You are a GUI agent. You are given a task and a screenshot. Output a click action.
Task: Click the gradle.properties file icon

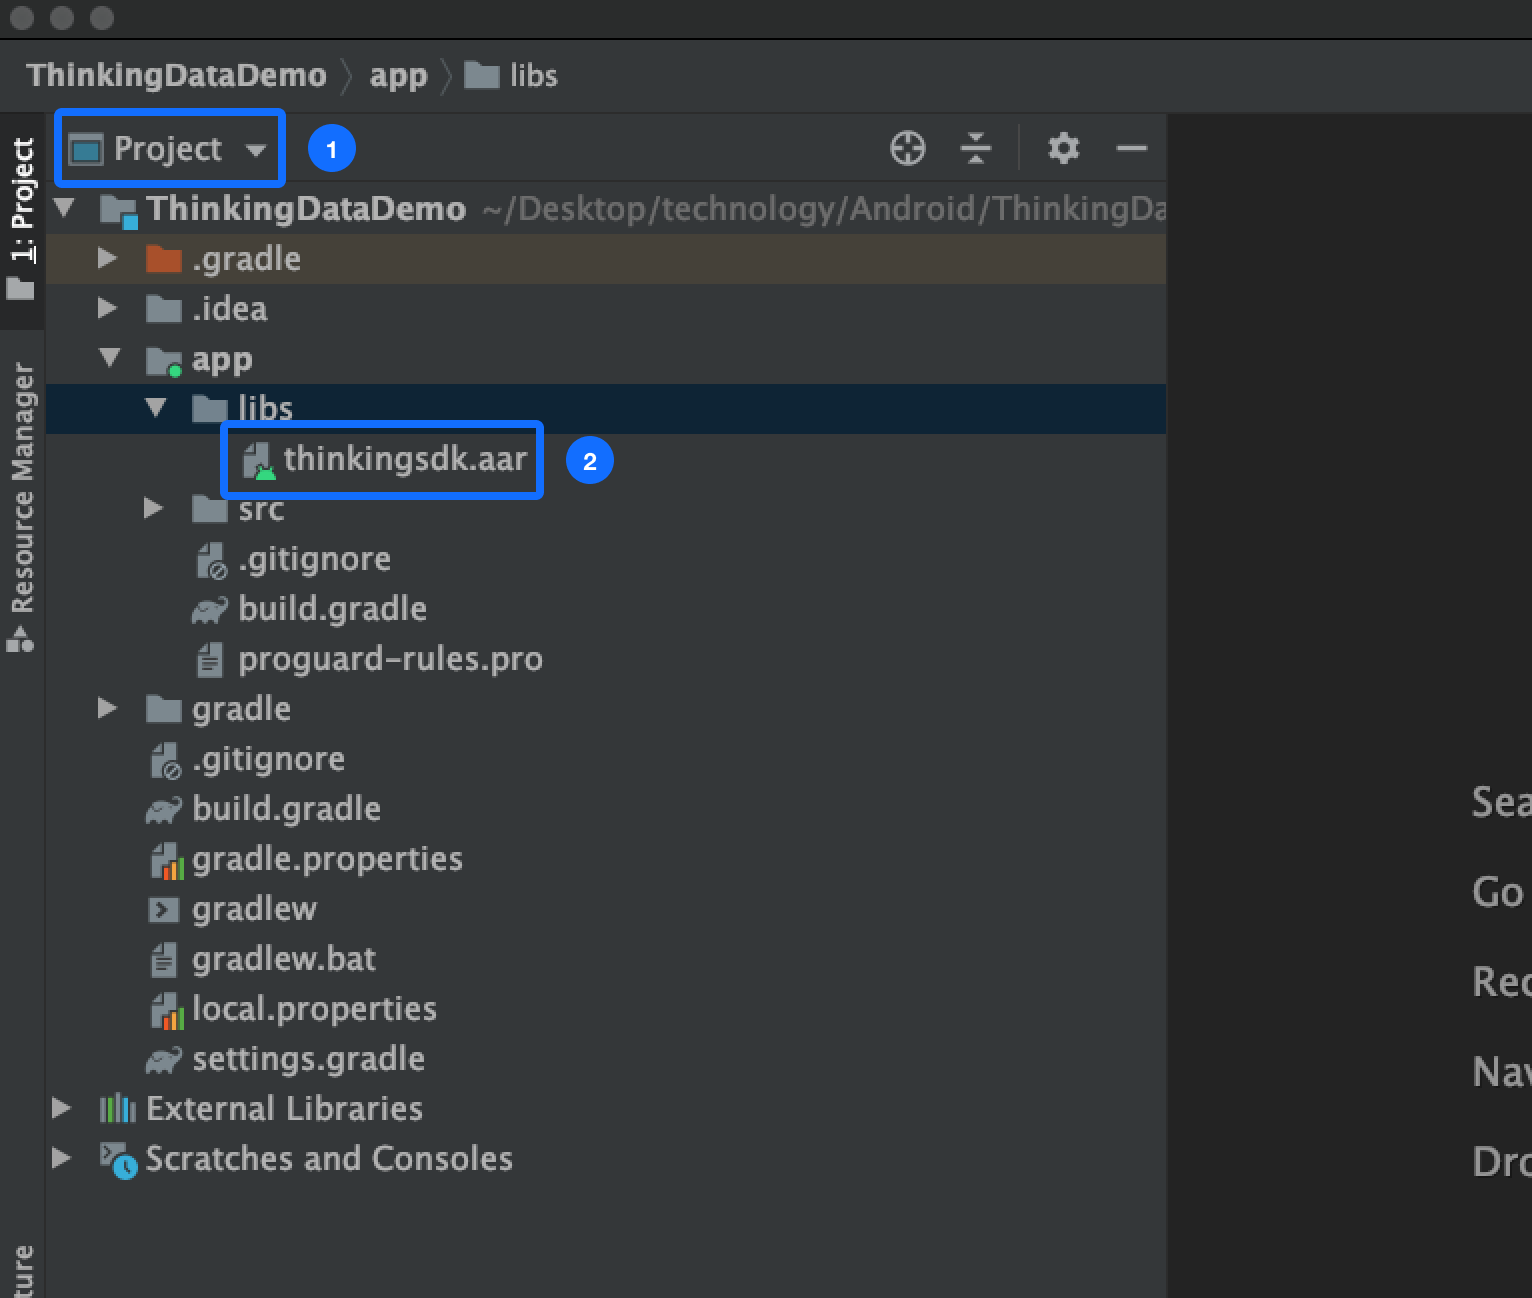167,859
